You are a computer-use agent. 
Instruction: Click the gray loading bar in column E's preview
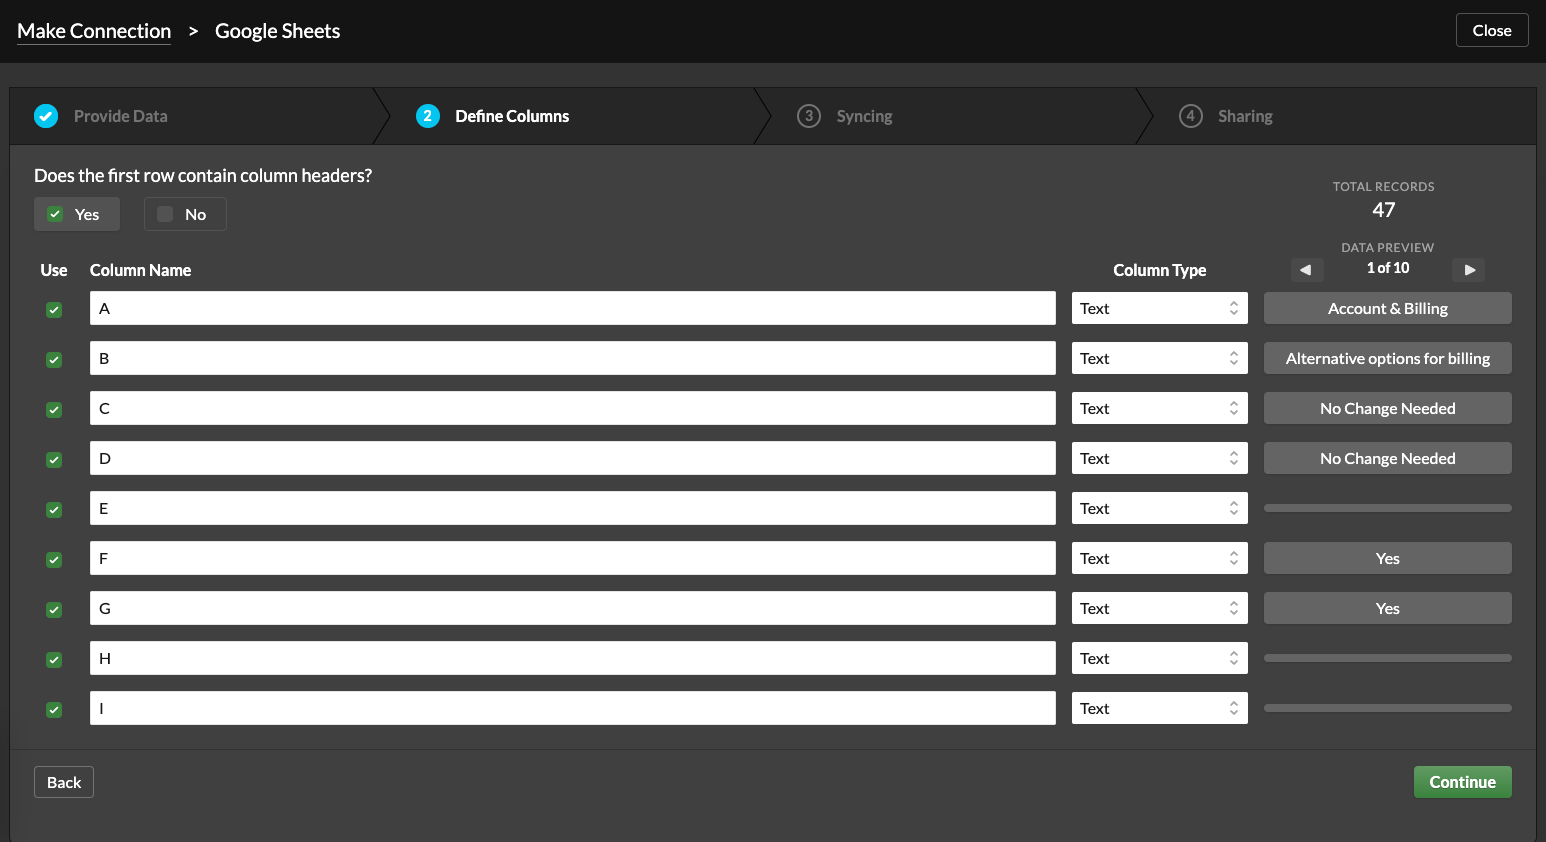(x=1387, y=508)
